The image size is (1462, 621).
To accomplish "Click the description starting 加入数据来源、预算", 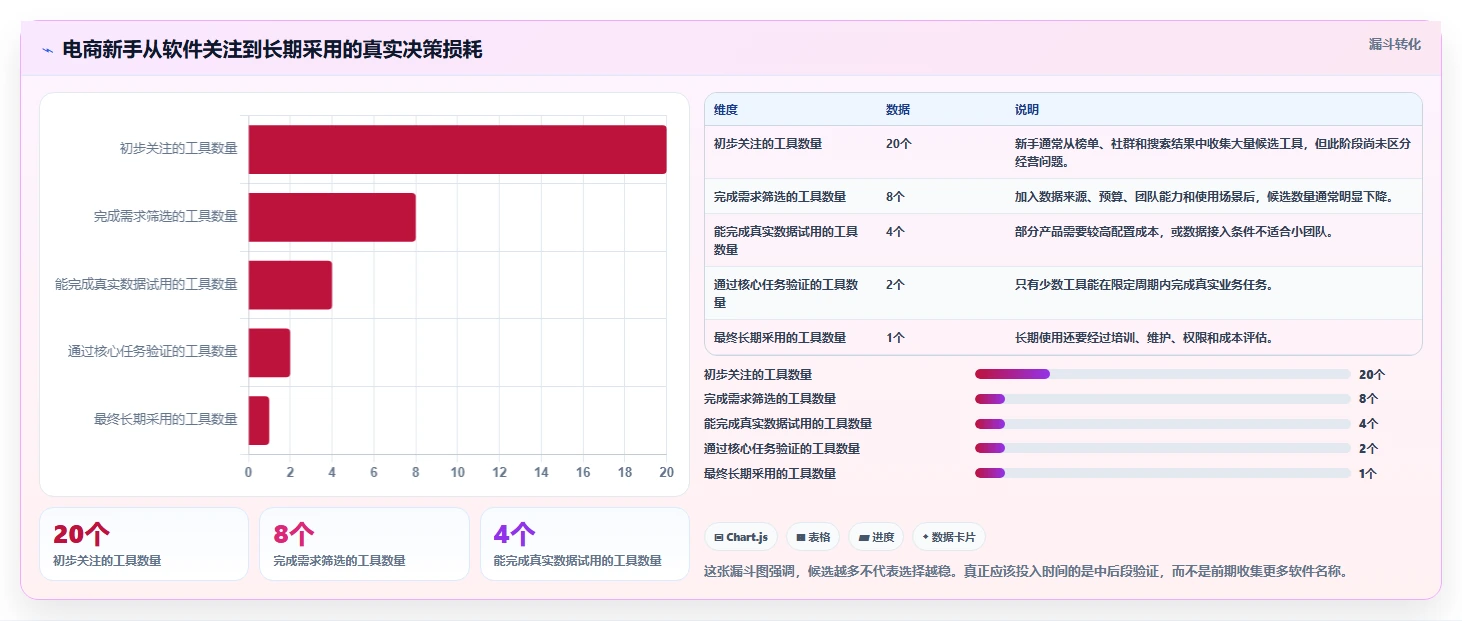I will click(1204, 197).
